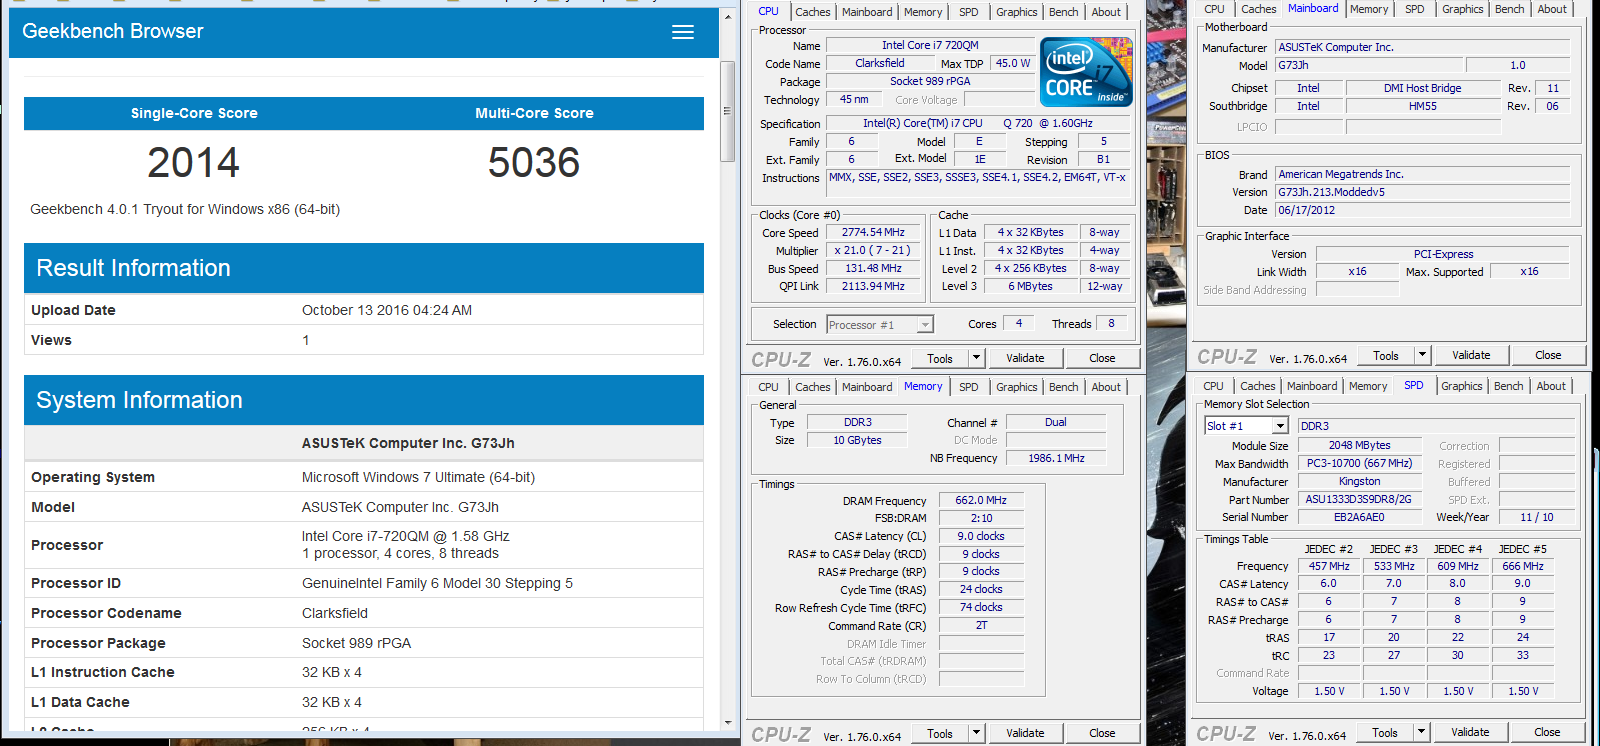Screen dimensions: 1600x746
Task: Select CPU tab in Mainboard window
Action: click(x=1214, y=9)
